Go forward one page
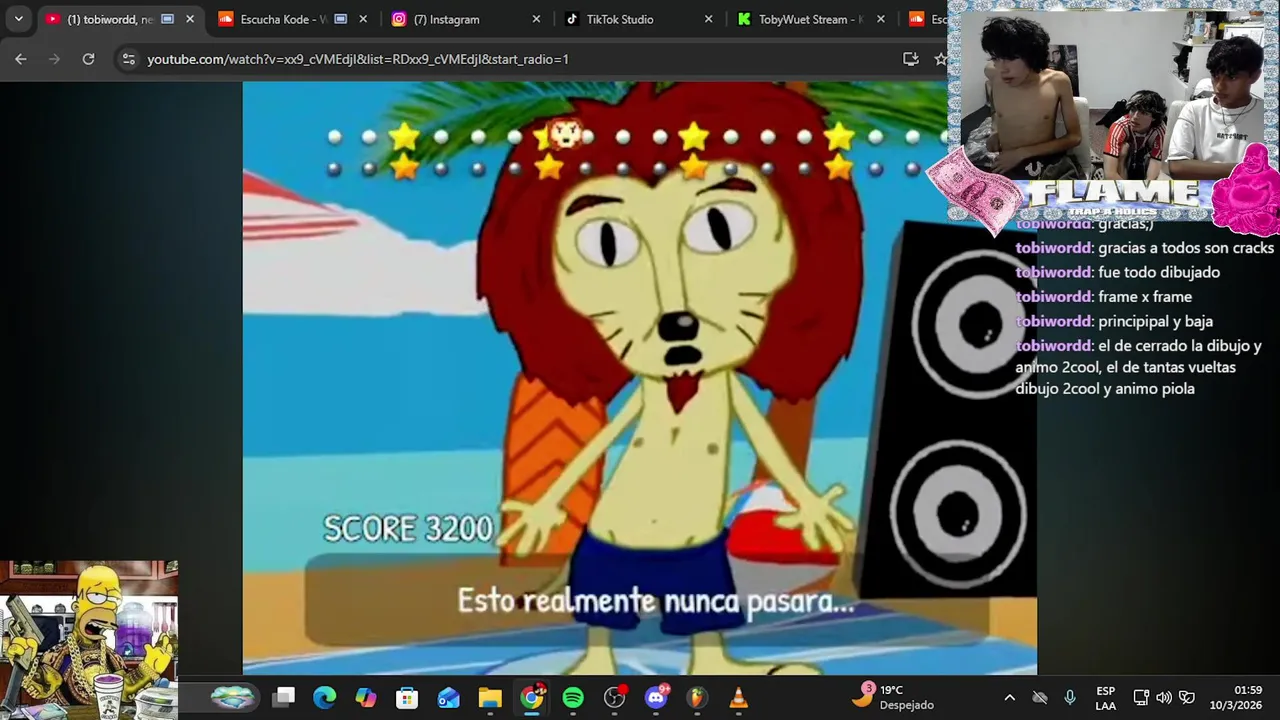 pyautogui.click(x=55, y=59)
